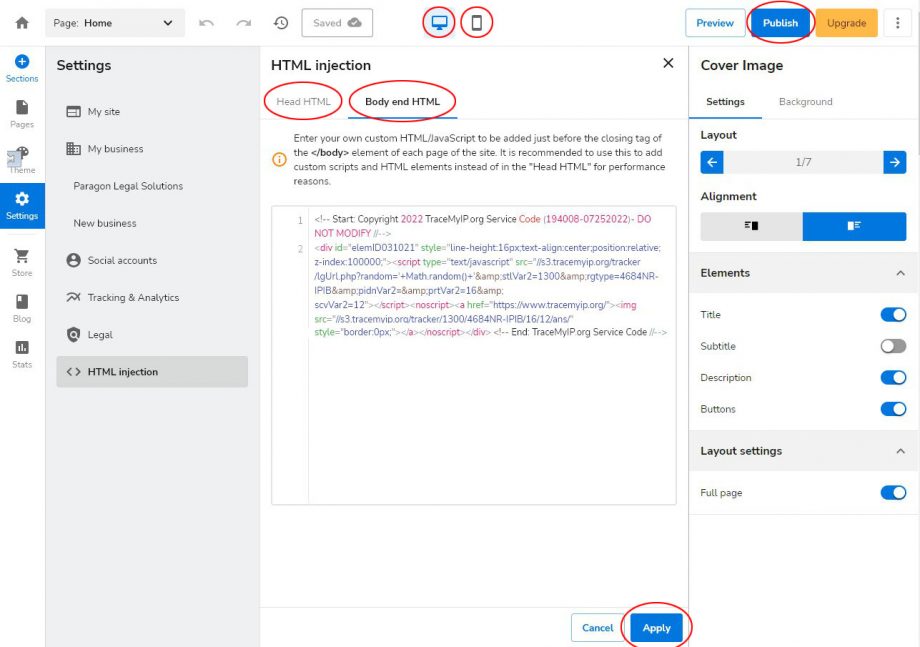This screenshot has height=647, width=920.
Task: Switch to desktop preview mode
Action: click(x=438, y=22)
